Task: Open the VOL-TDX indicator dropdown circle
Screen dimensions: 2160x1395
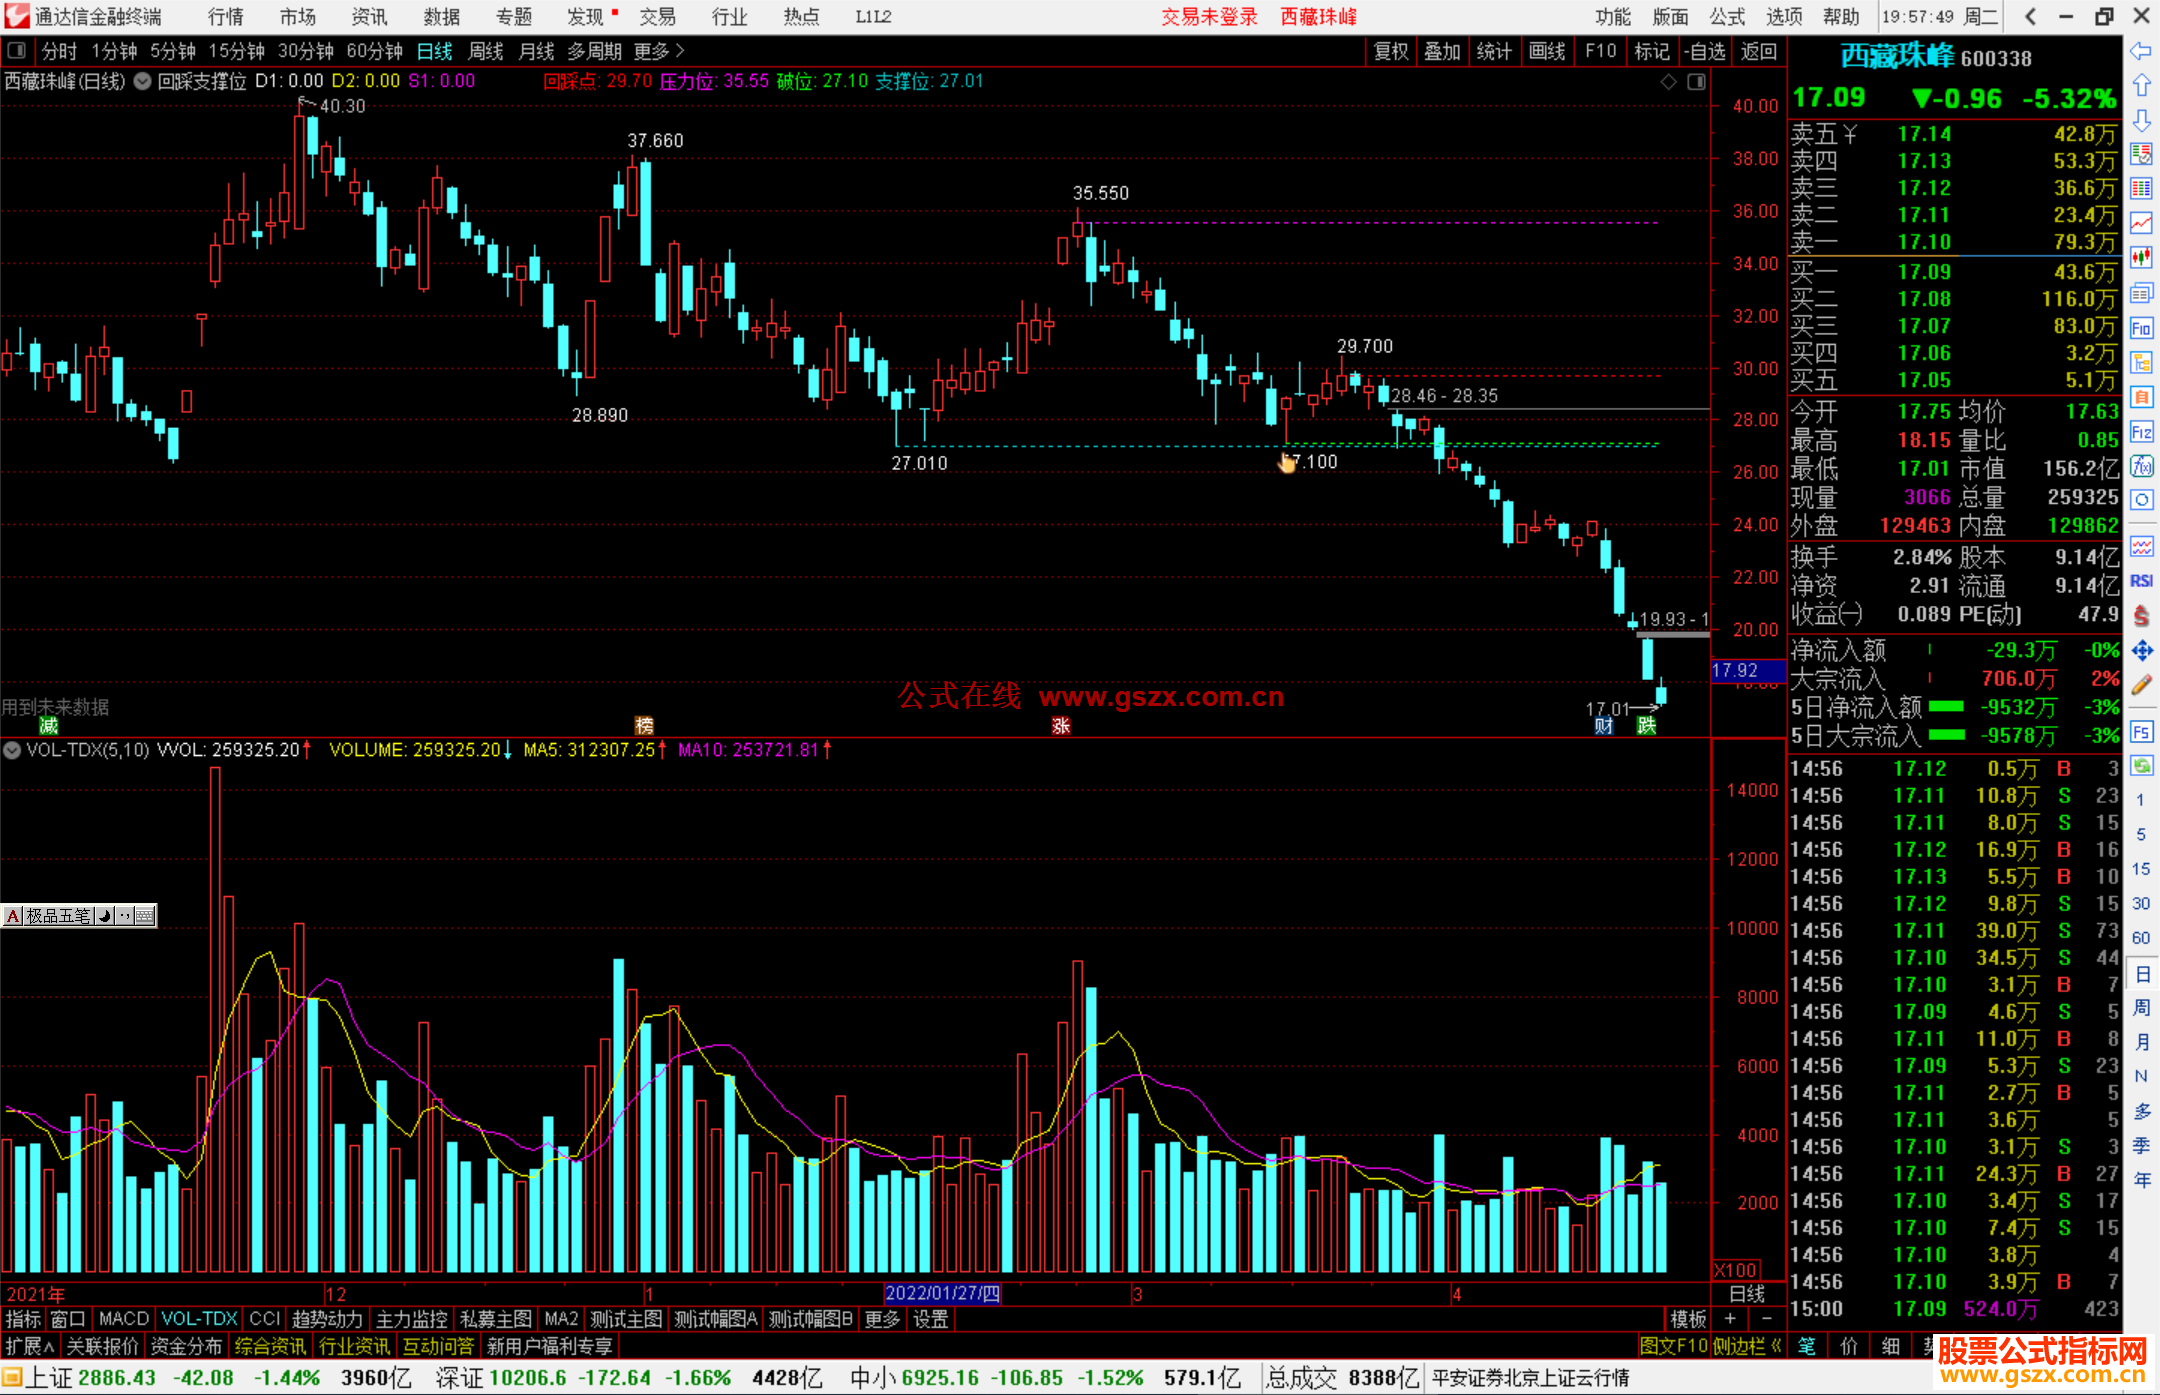Action: point(12,750)
